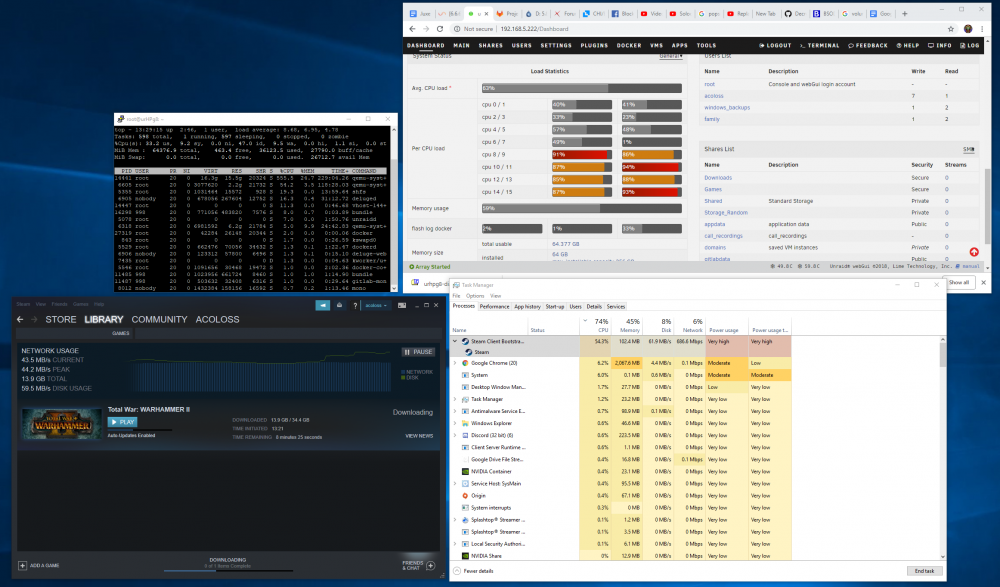Reload the Chrome page
The image size is (1000, 587).
click(439, 29)
